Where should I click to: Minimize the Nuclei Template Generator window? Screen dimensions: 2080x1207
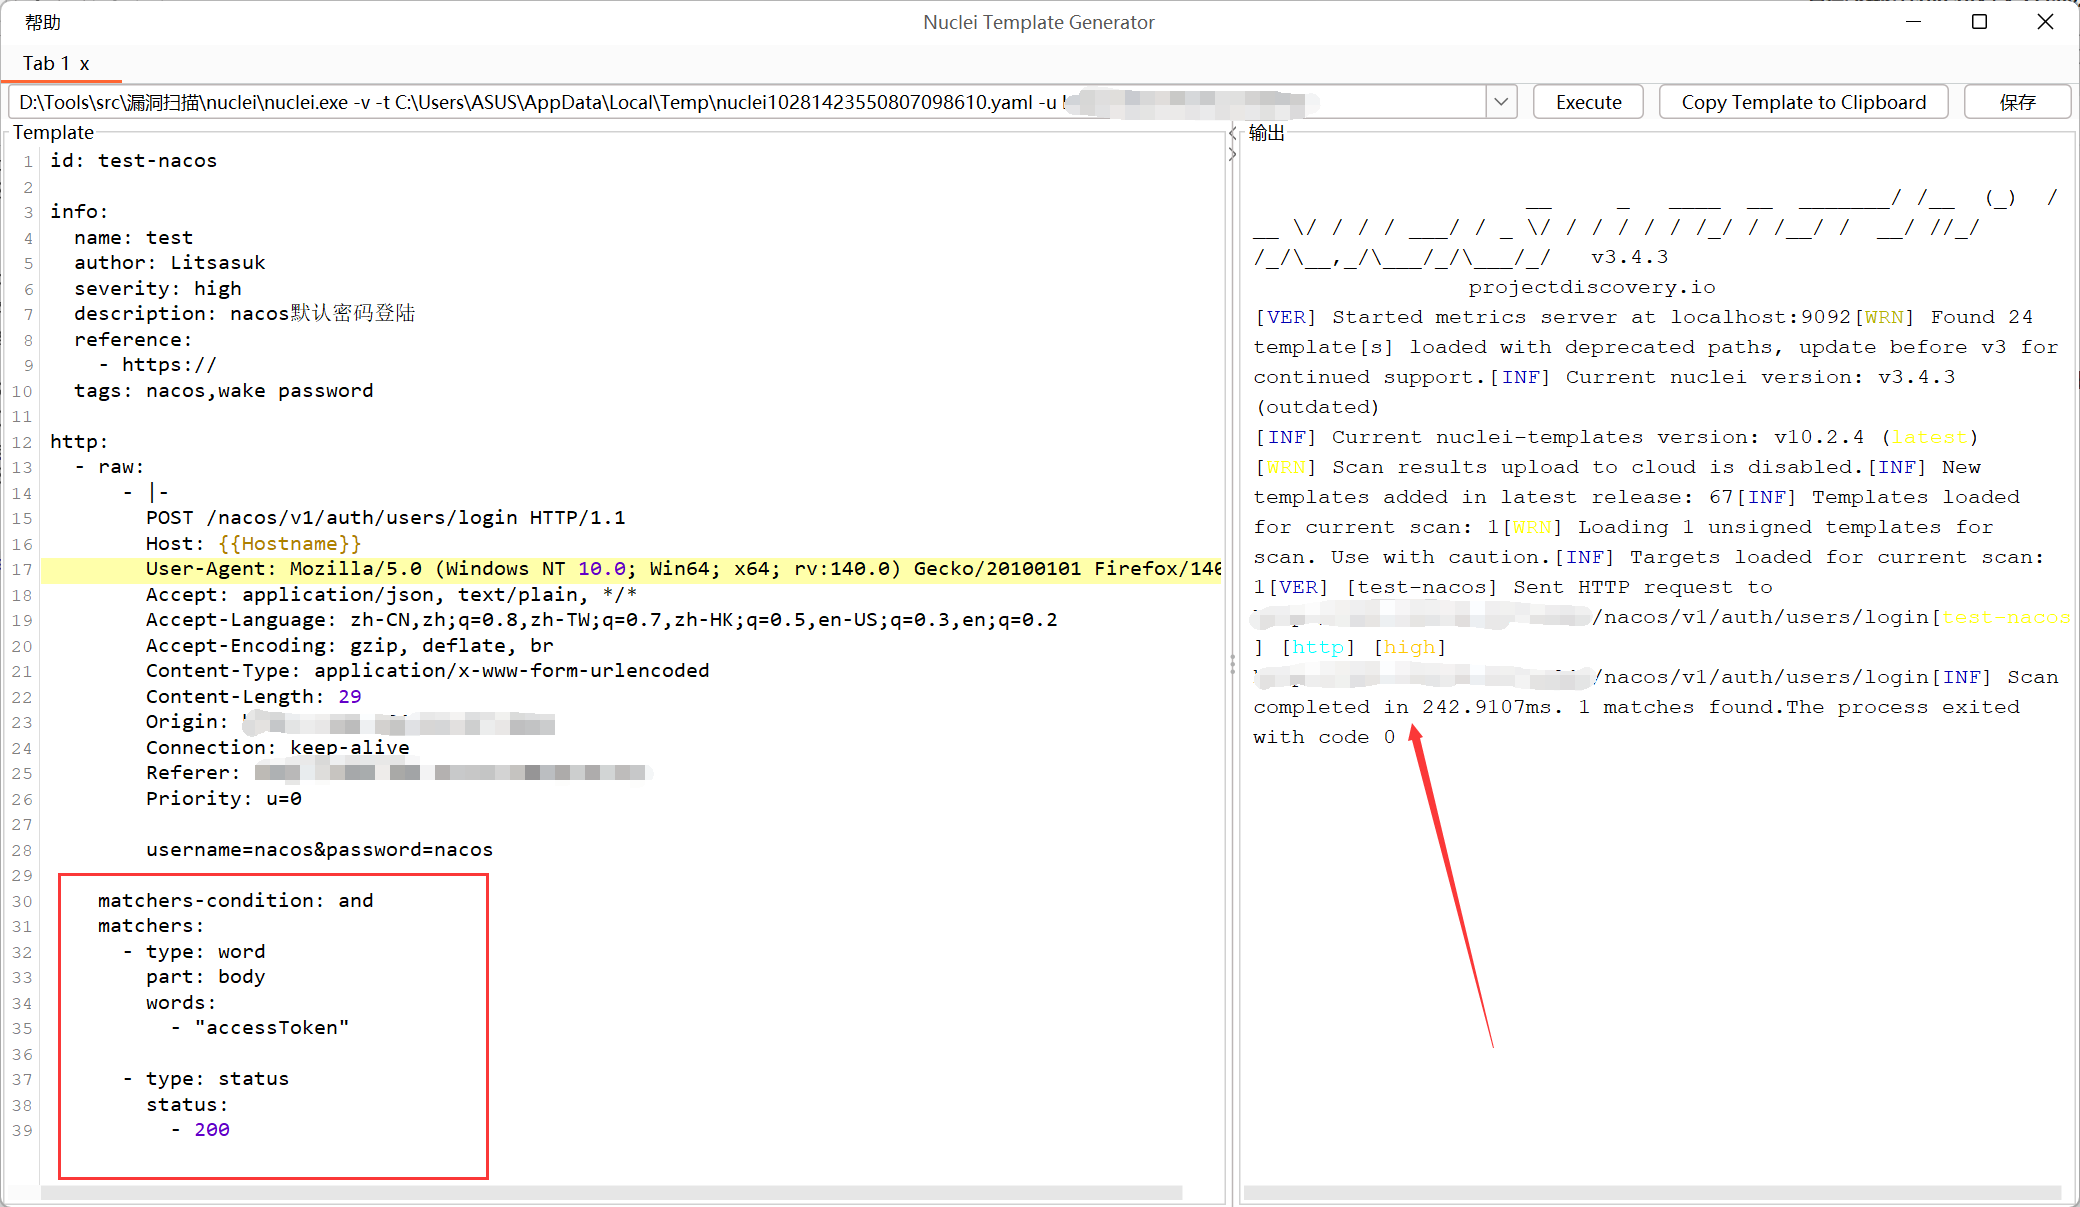[x=1914, y=22]
